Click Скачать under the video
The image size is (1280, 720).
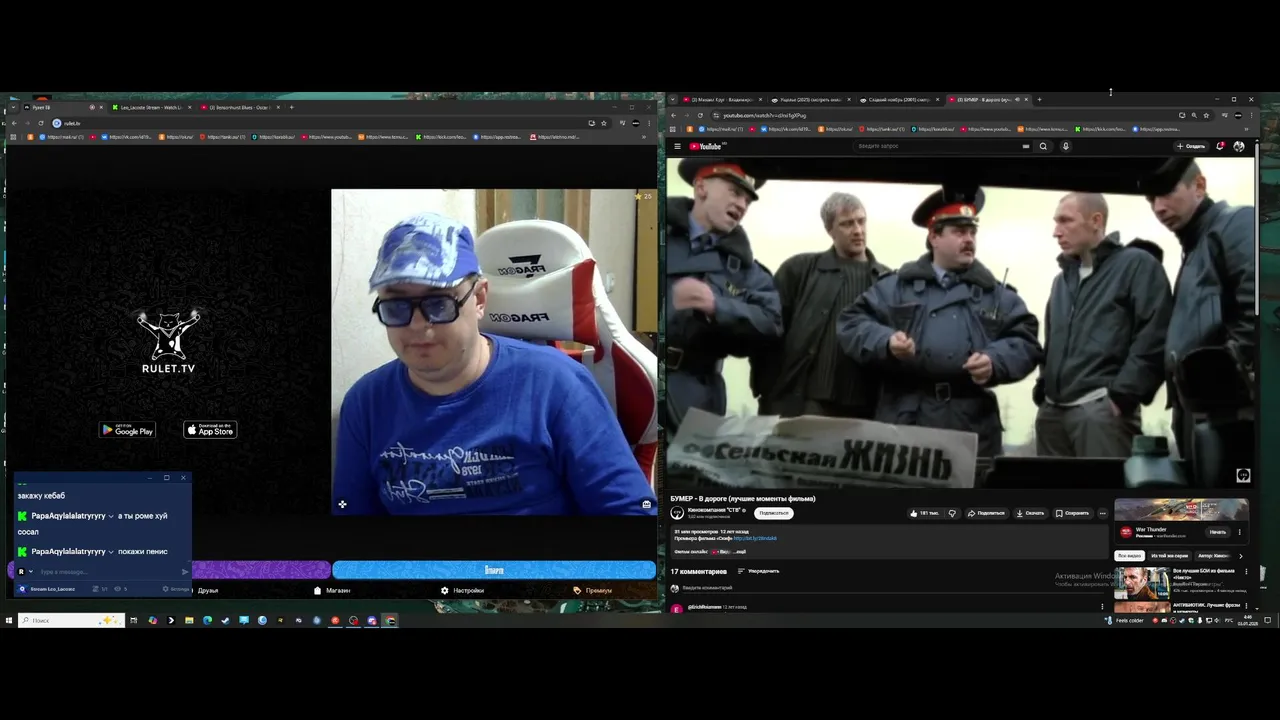tap(1030, 513)
